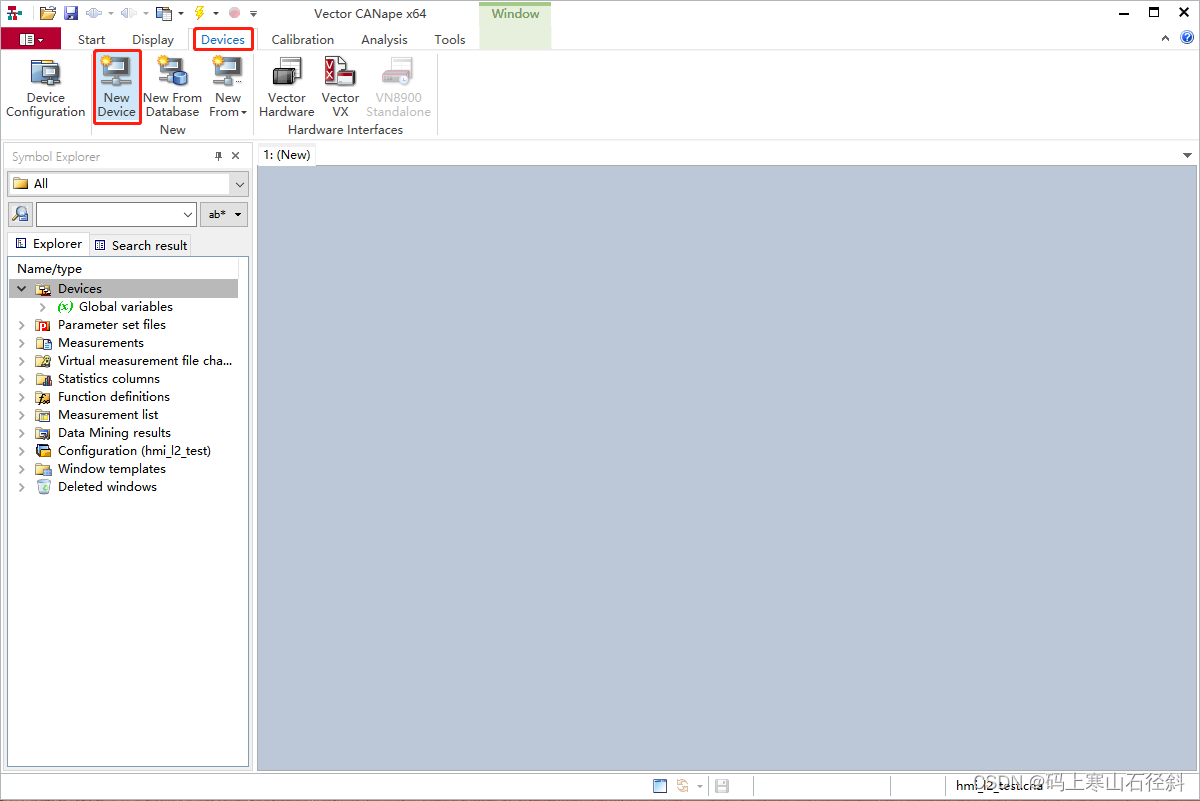Click the grayed save icon in status bar
This screenshot has width=1200, height=801.
tap(722, 786)
